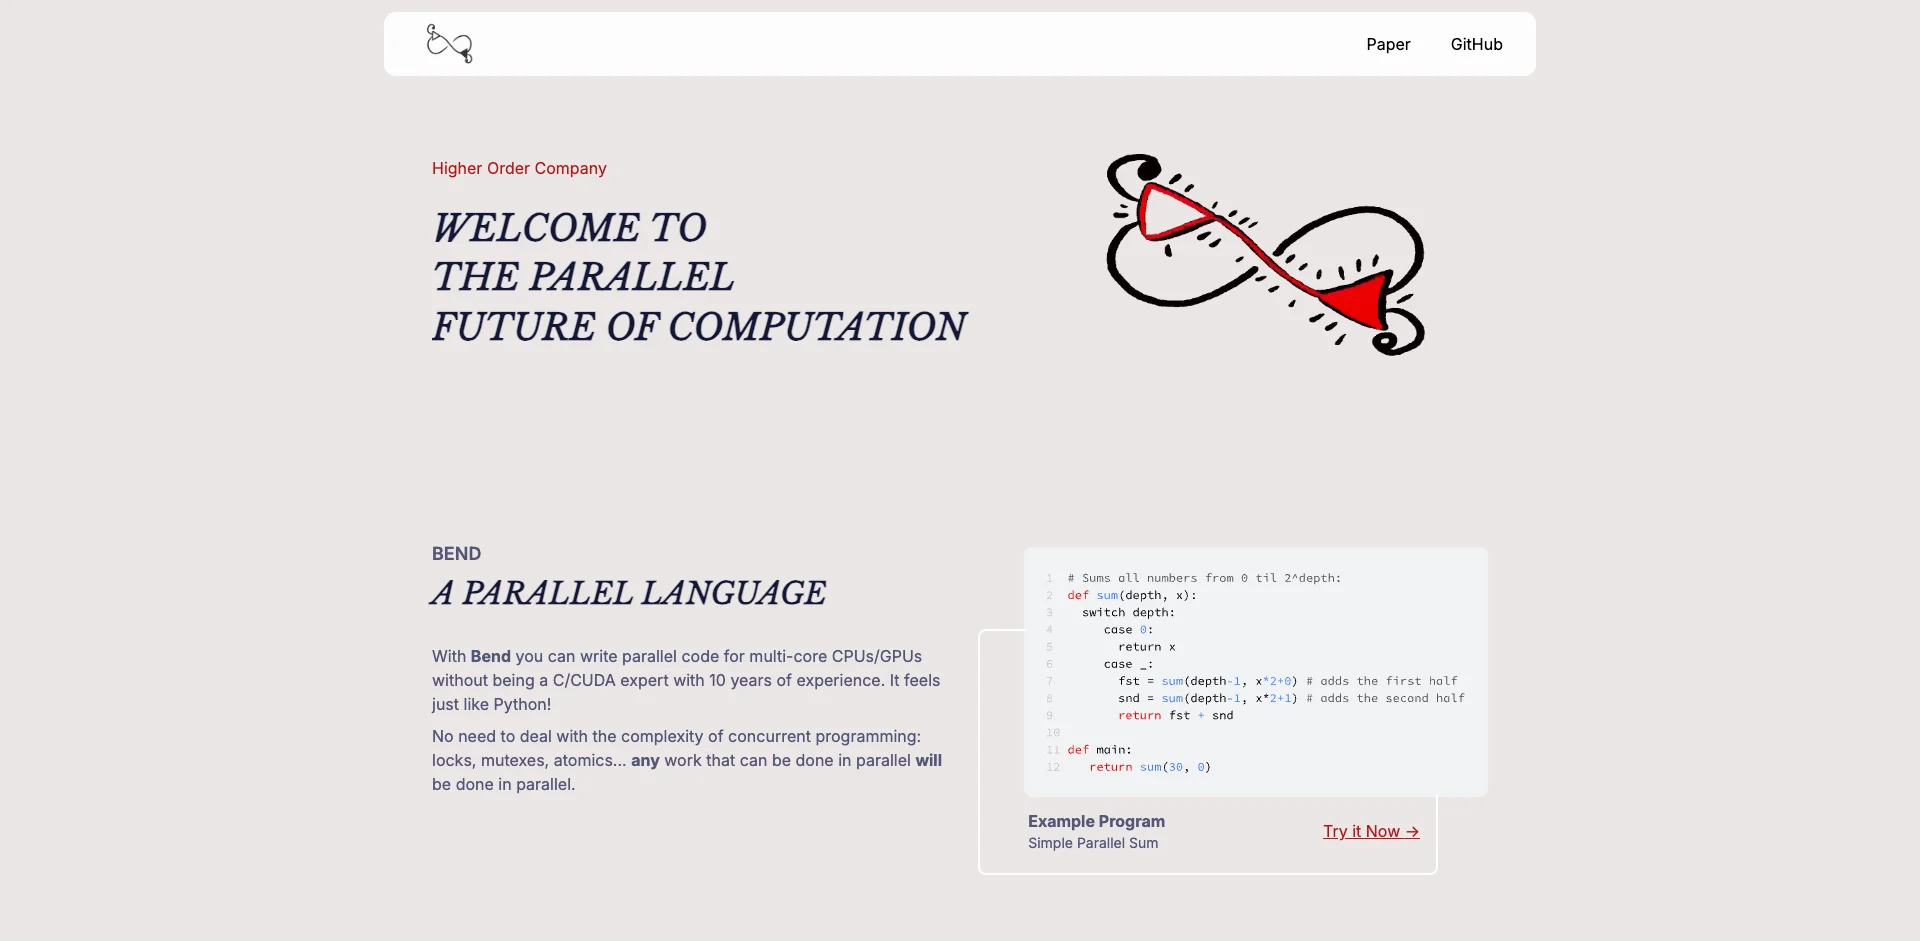Screen dimensions: 1920x941
Task: Click the paragraph beginning 'No need to deal'
Action: pyautogui.click(x=687, y=760)
